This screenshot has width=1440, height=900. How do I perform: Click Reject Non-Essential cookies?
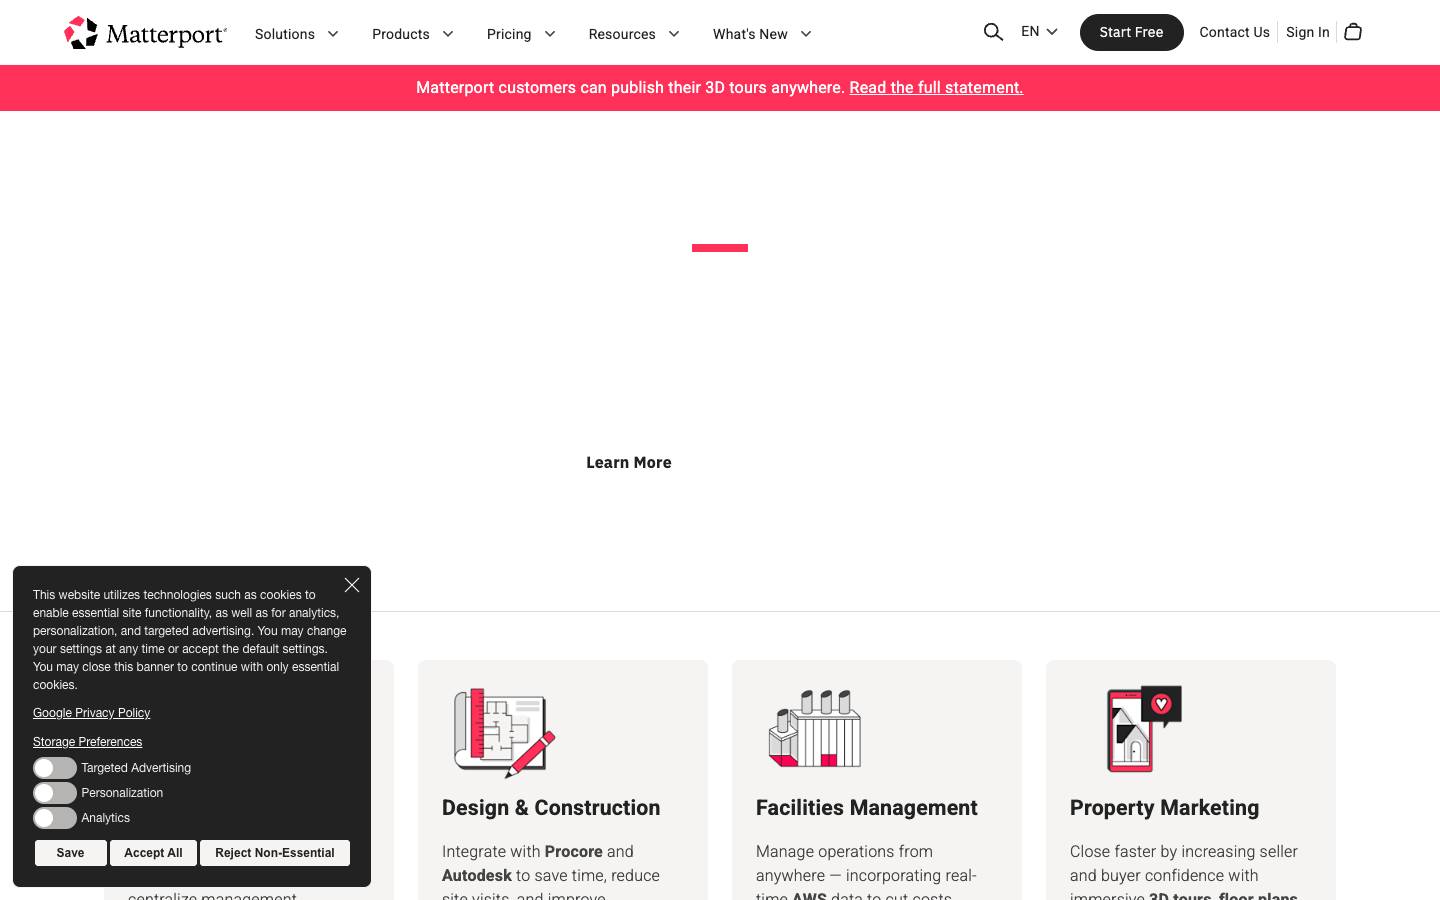pyautogui.click(x=275, y=853)
